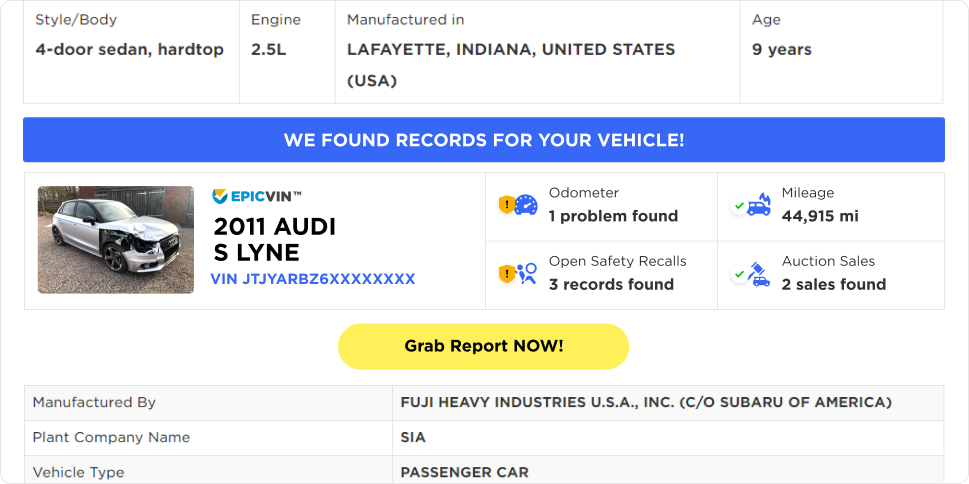The width and height of the screenshot is (969, 484).
Task: Open the VIN JTJYARBZ6XXXXXXXX link
Action: (312, 279)
